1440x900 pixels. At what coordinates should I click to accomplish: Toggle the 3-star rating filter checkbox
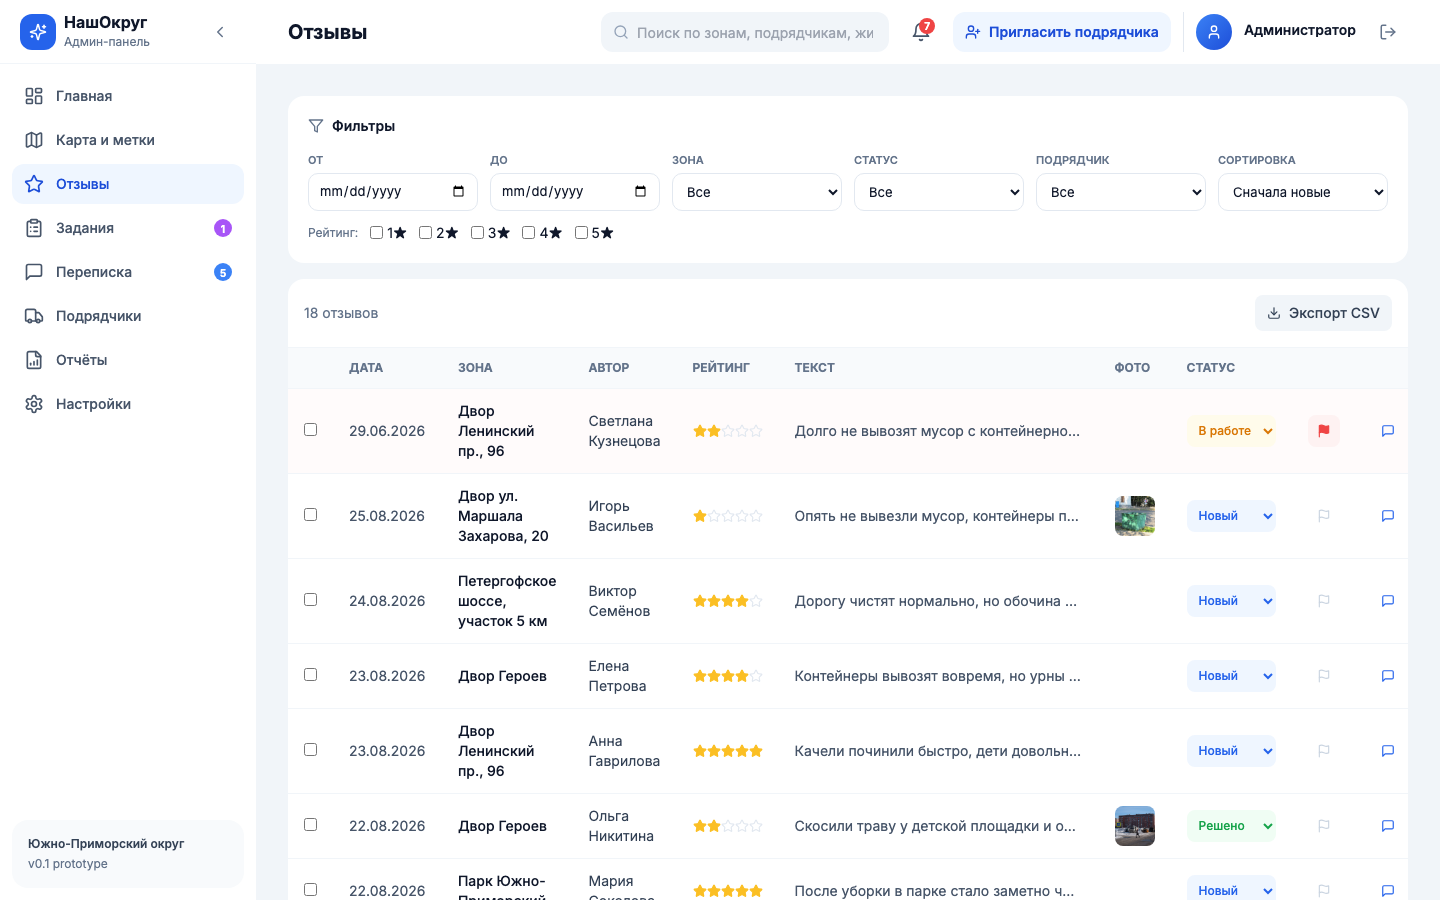pos(478,233)
